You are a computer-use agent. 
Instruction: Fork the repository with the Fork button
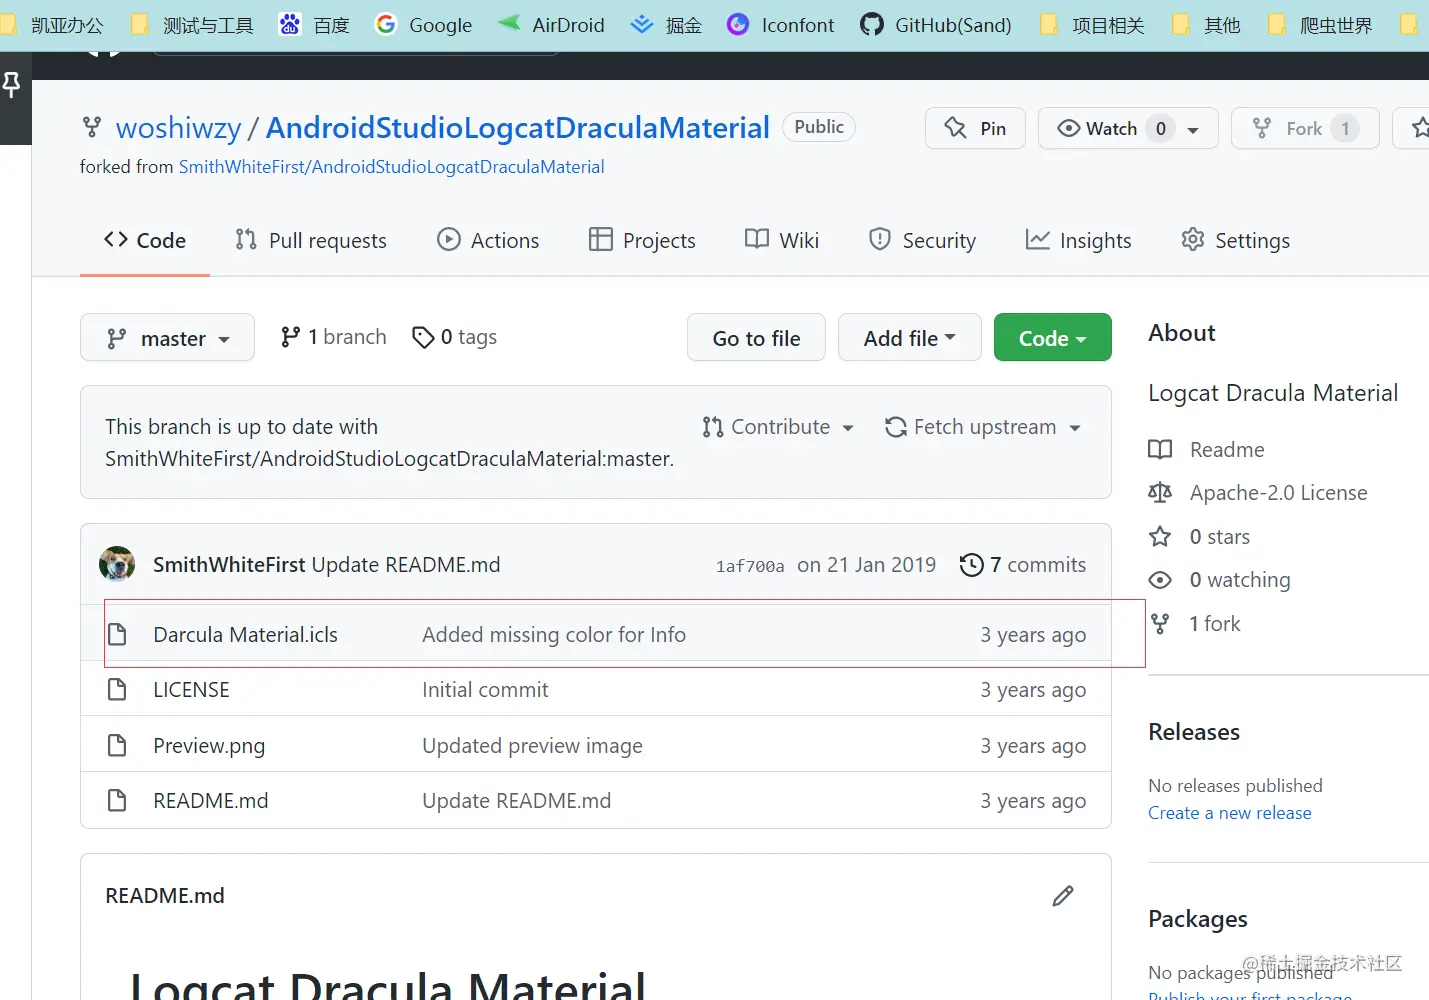click(x=1305, y=128)
